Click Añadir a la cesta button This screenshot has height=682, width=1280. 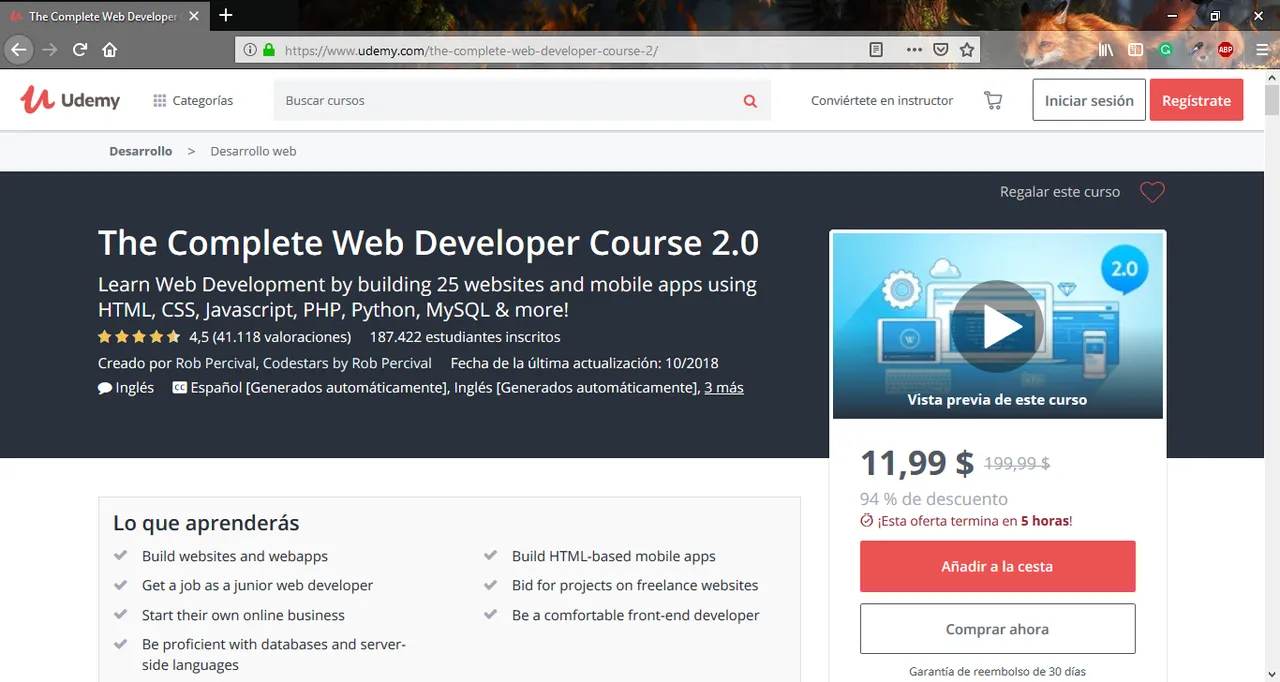[x=997, y=566]
